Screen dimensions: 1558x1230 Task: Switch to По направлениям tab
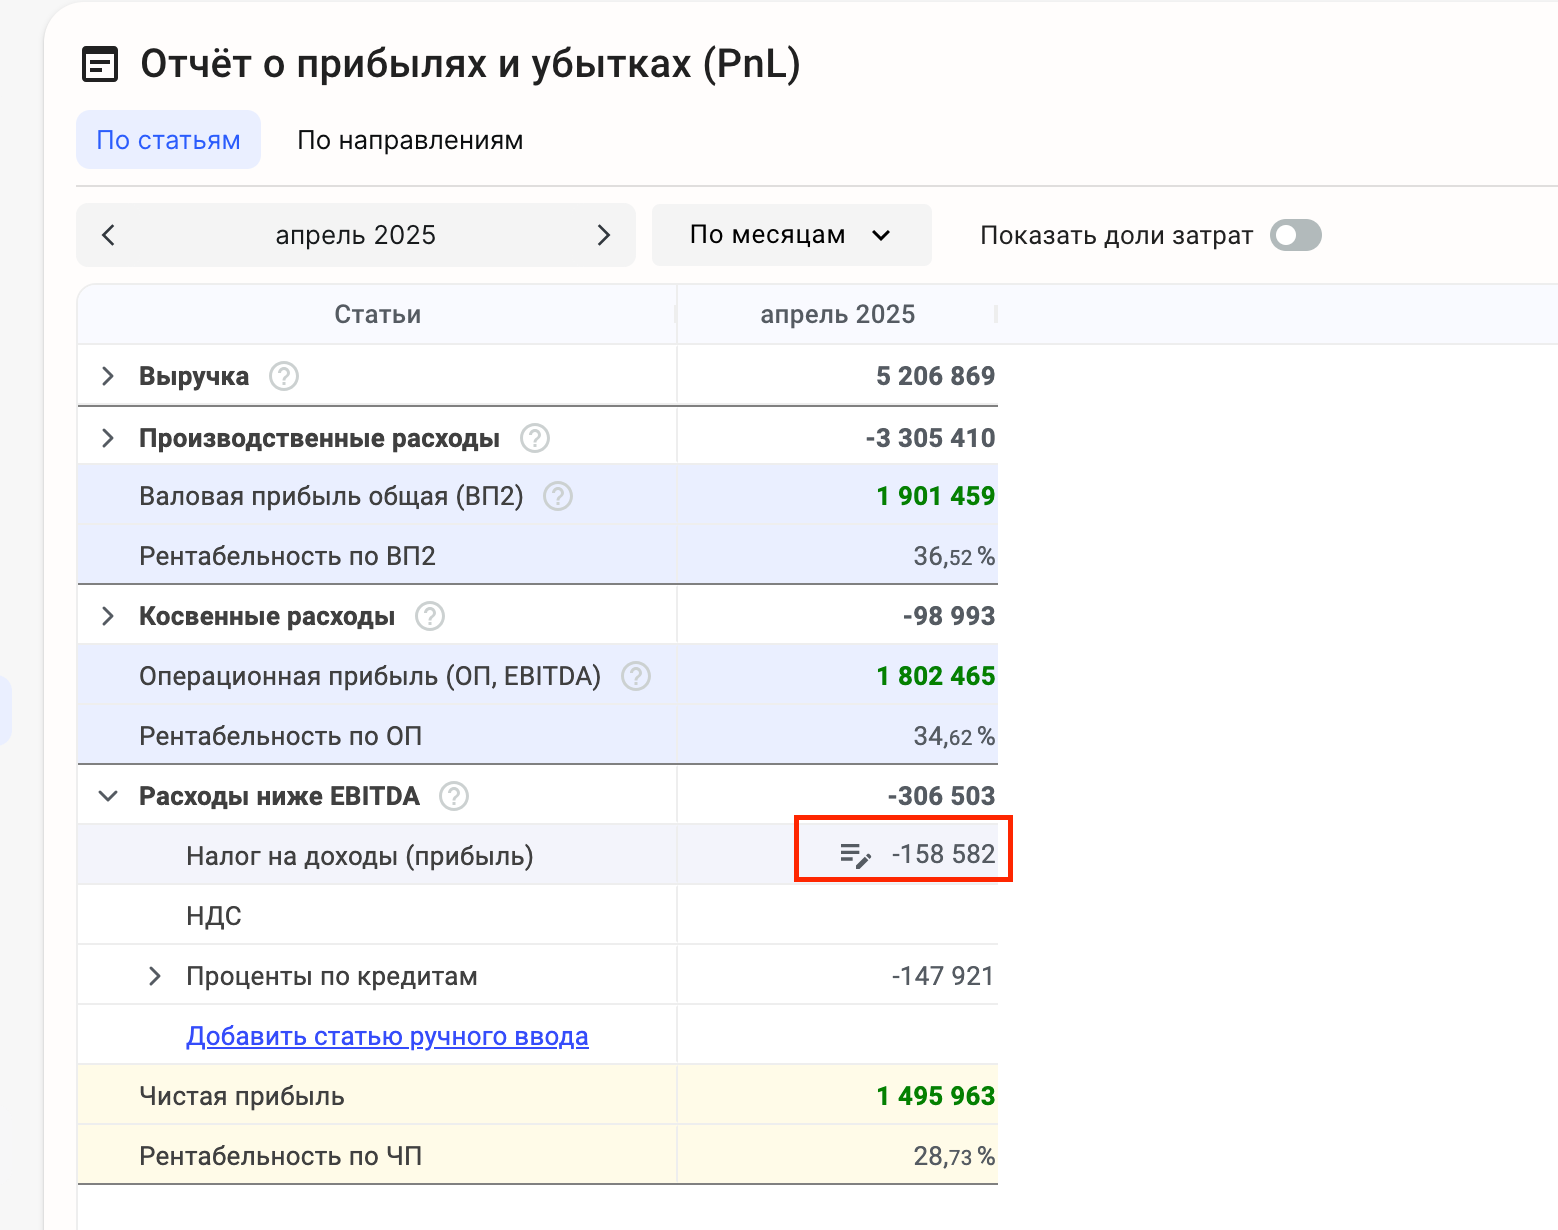click(x=410, y=140)
